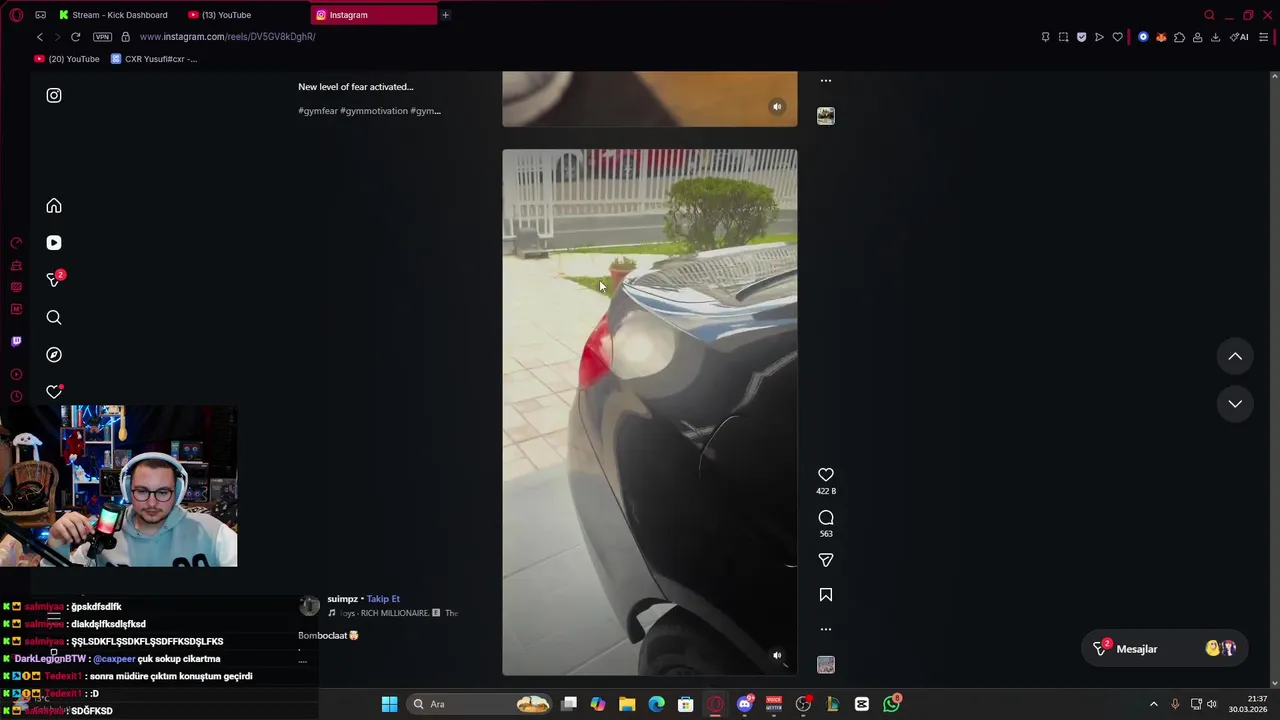Open Instagram direct messages sidebar icon

coord(54,280)
